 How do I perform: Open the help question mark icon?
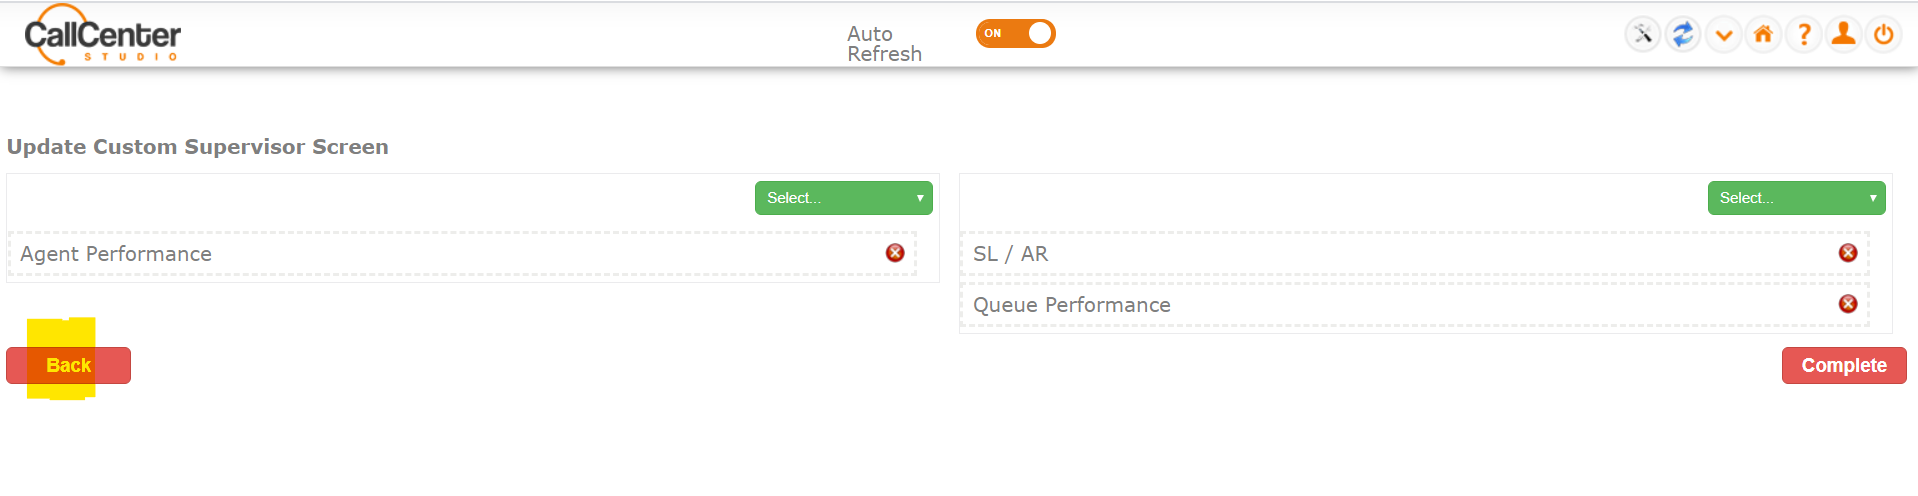pyautogui.click(x=1803, y=35)
